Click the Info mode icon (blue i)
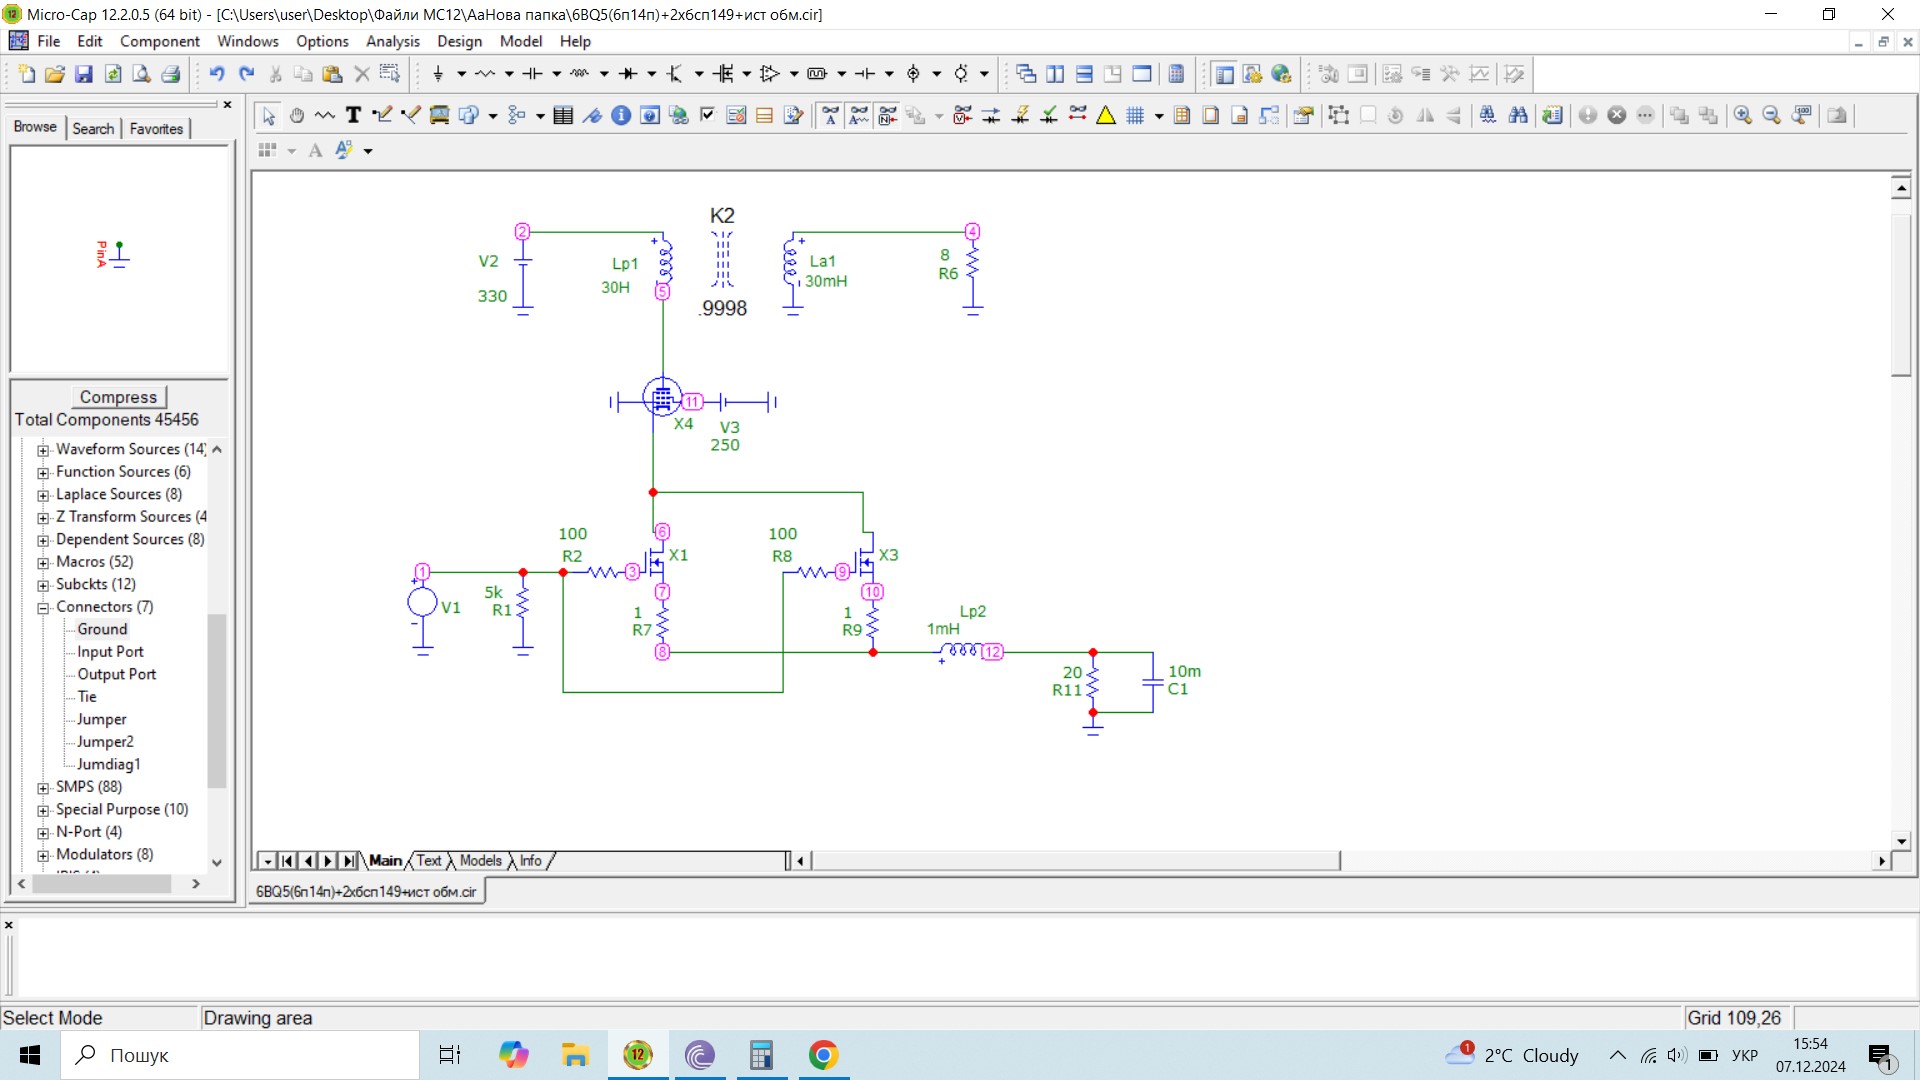 click(621, 115)
